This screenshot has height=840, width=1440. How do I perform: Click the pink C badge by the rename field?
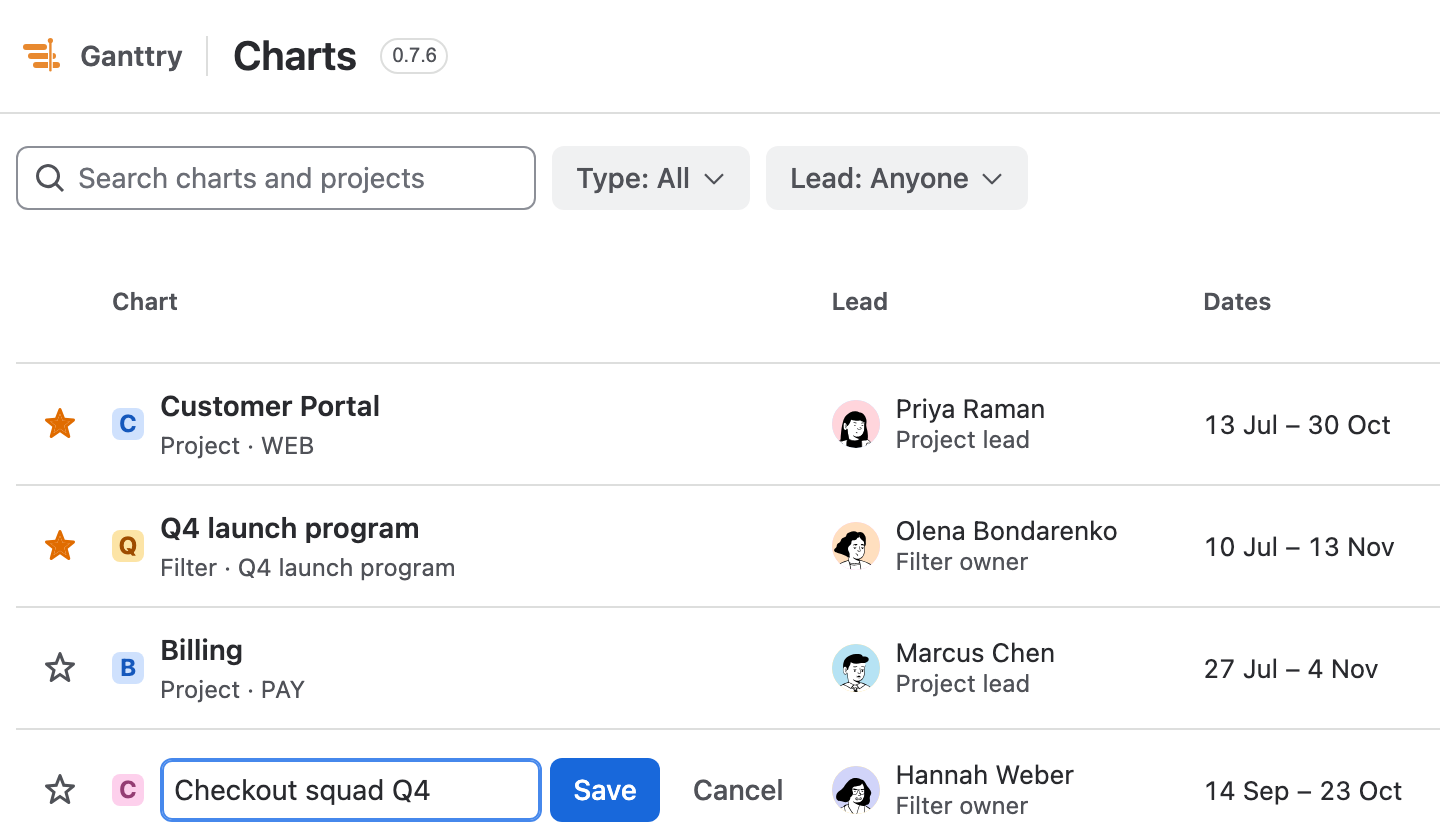(x=128, y=790)
